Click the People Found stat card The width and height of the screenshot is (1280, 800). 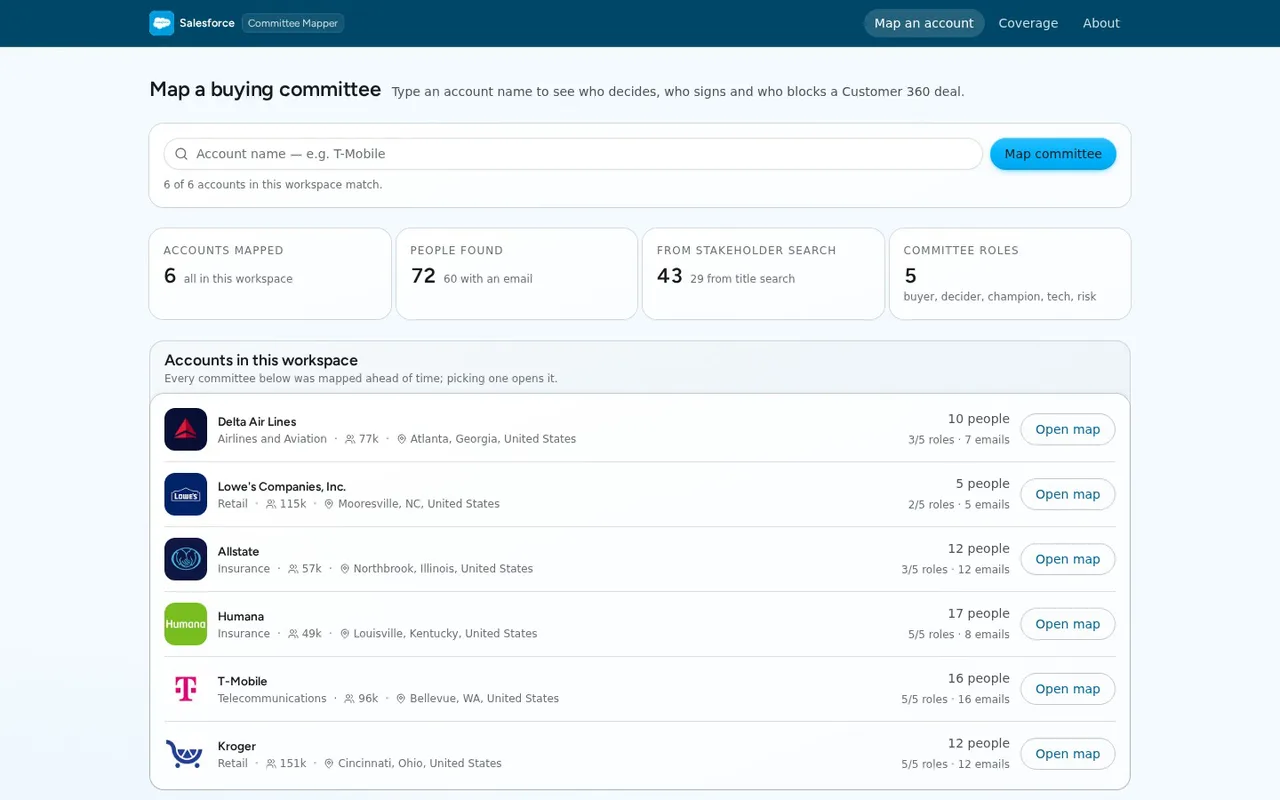[517, 274]
